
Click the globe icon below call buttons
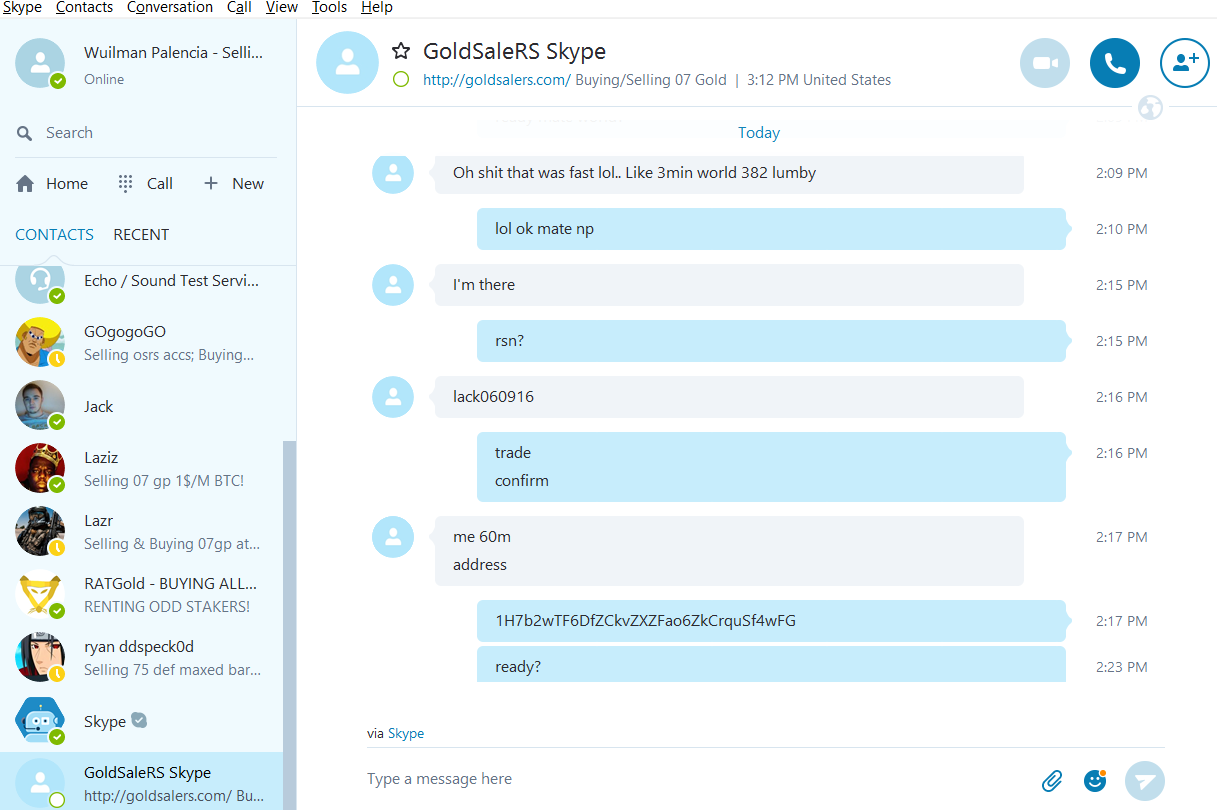[1150, 107]
